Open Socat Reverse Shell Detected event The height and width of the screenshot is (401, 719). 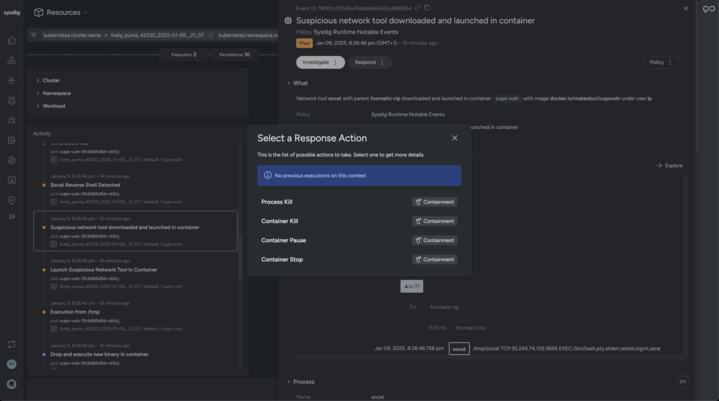tap(85, 185)
